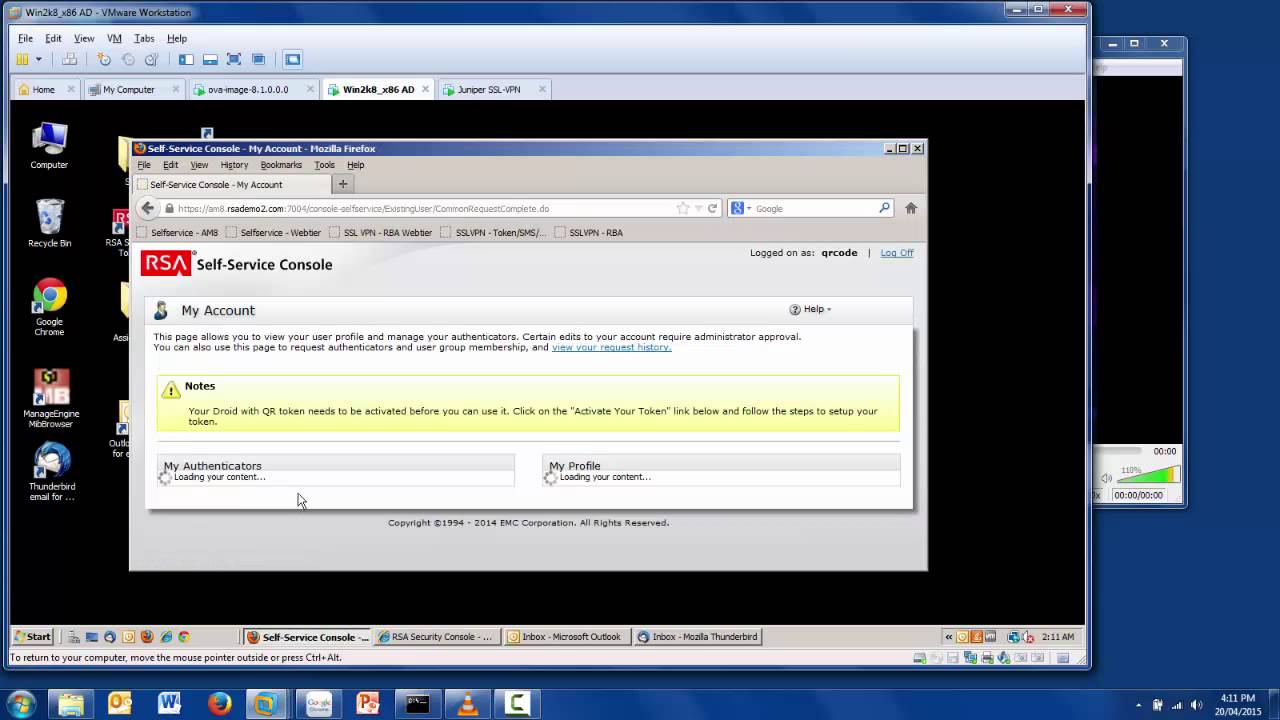This screenshot has height=720, width=1280.
Task: Click the revert snapshot toolbar icon
Action: [128, 59]
